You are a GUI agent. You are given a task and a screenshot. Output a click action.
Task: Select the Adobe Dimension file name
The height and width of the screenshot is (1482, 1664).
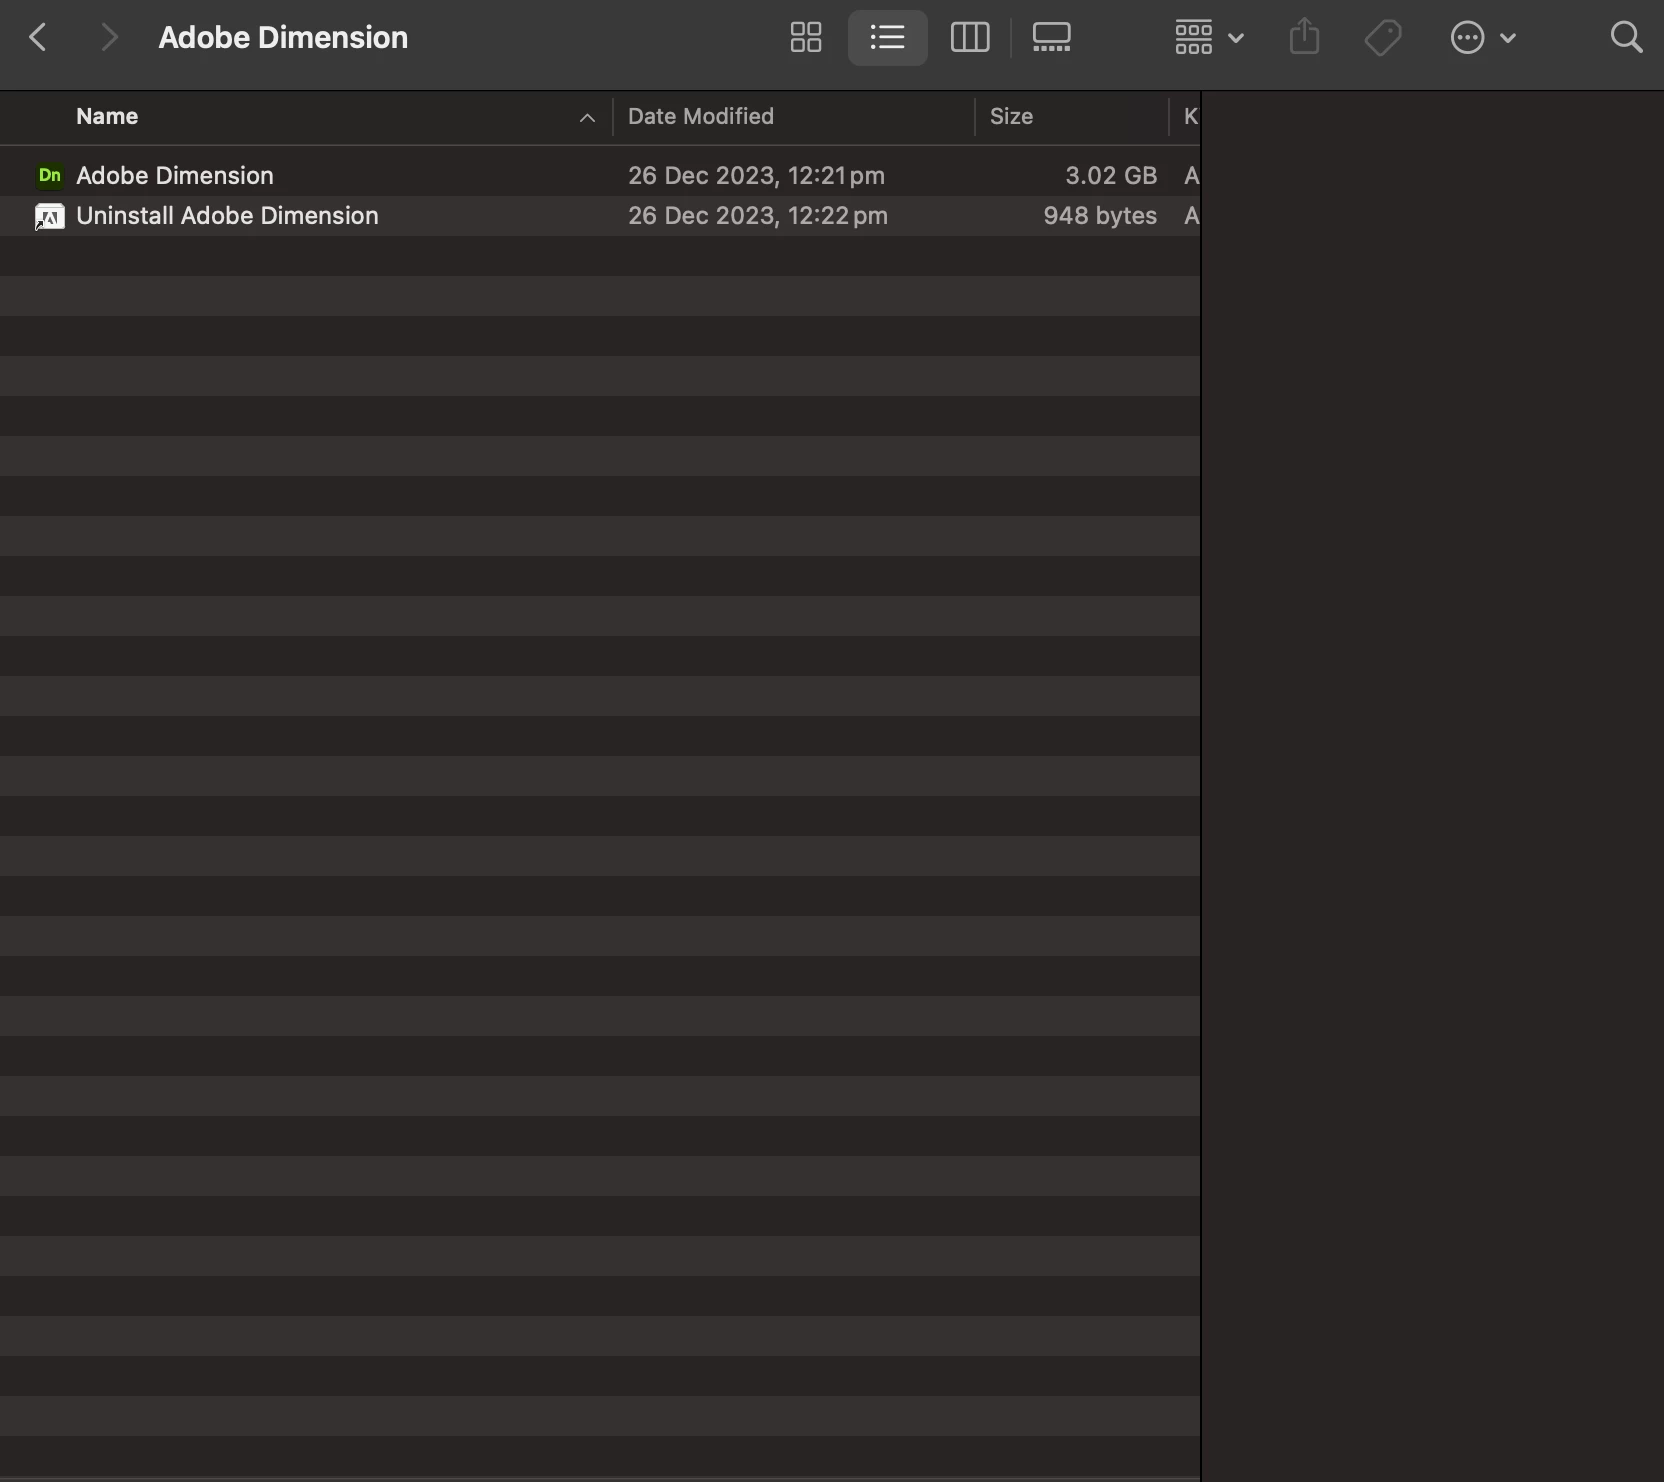pos(175,176)
